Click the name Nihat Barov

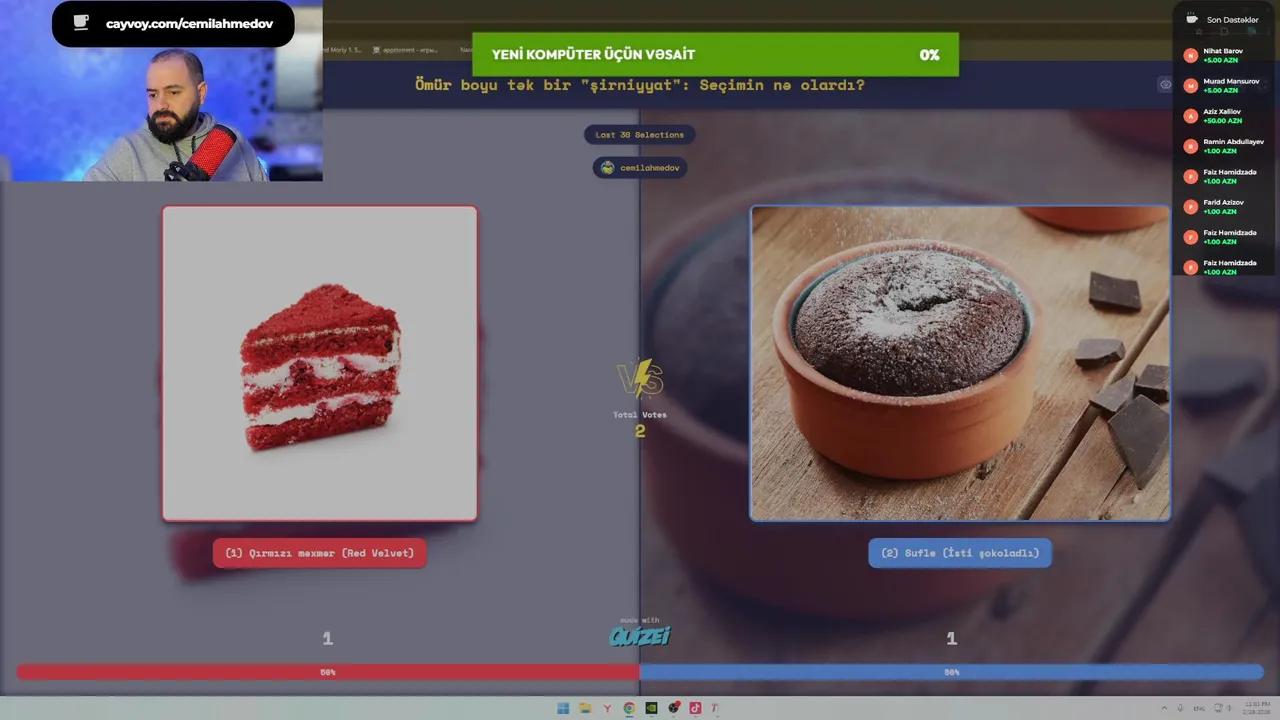[x=1223, y=51]
